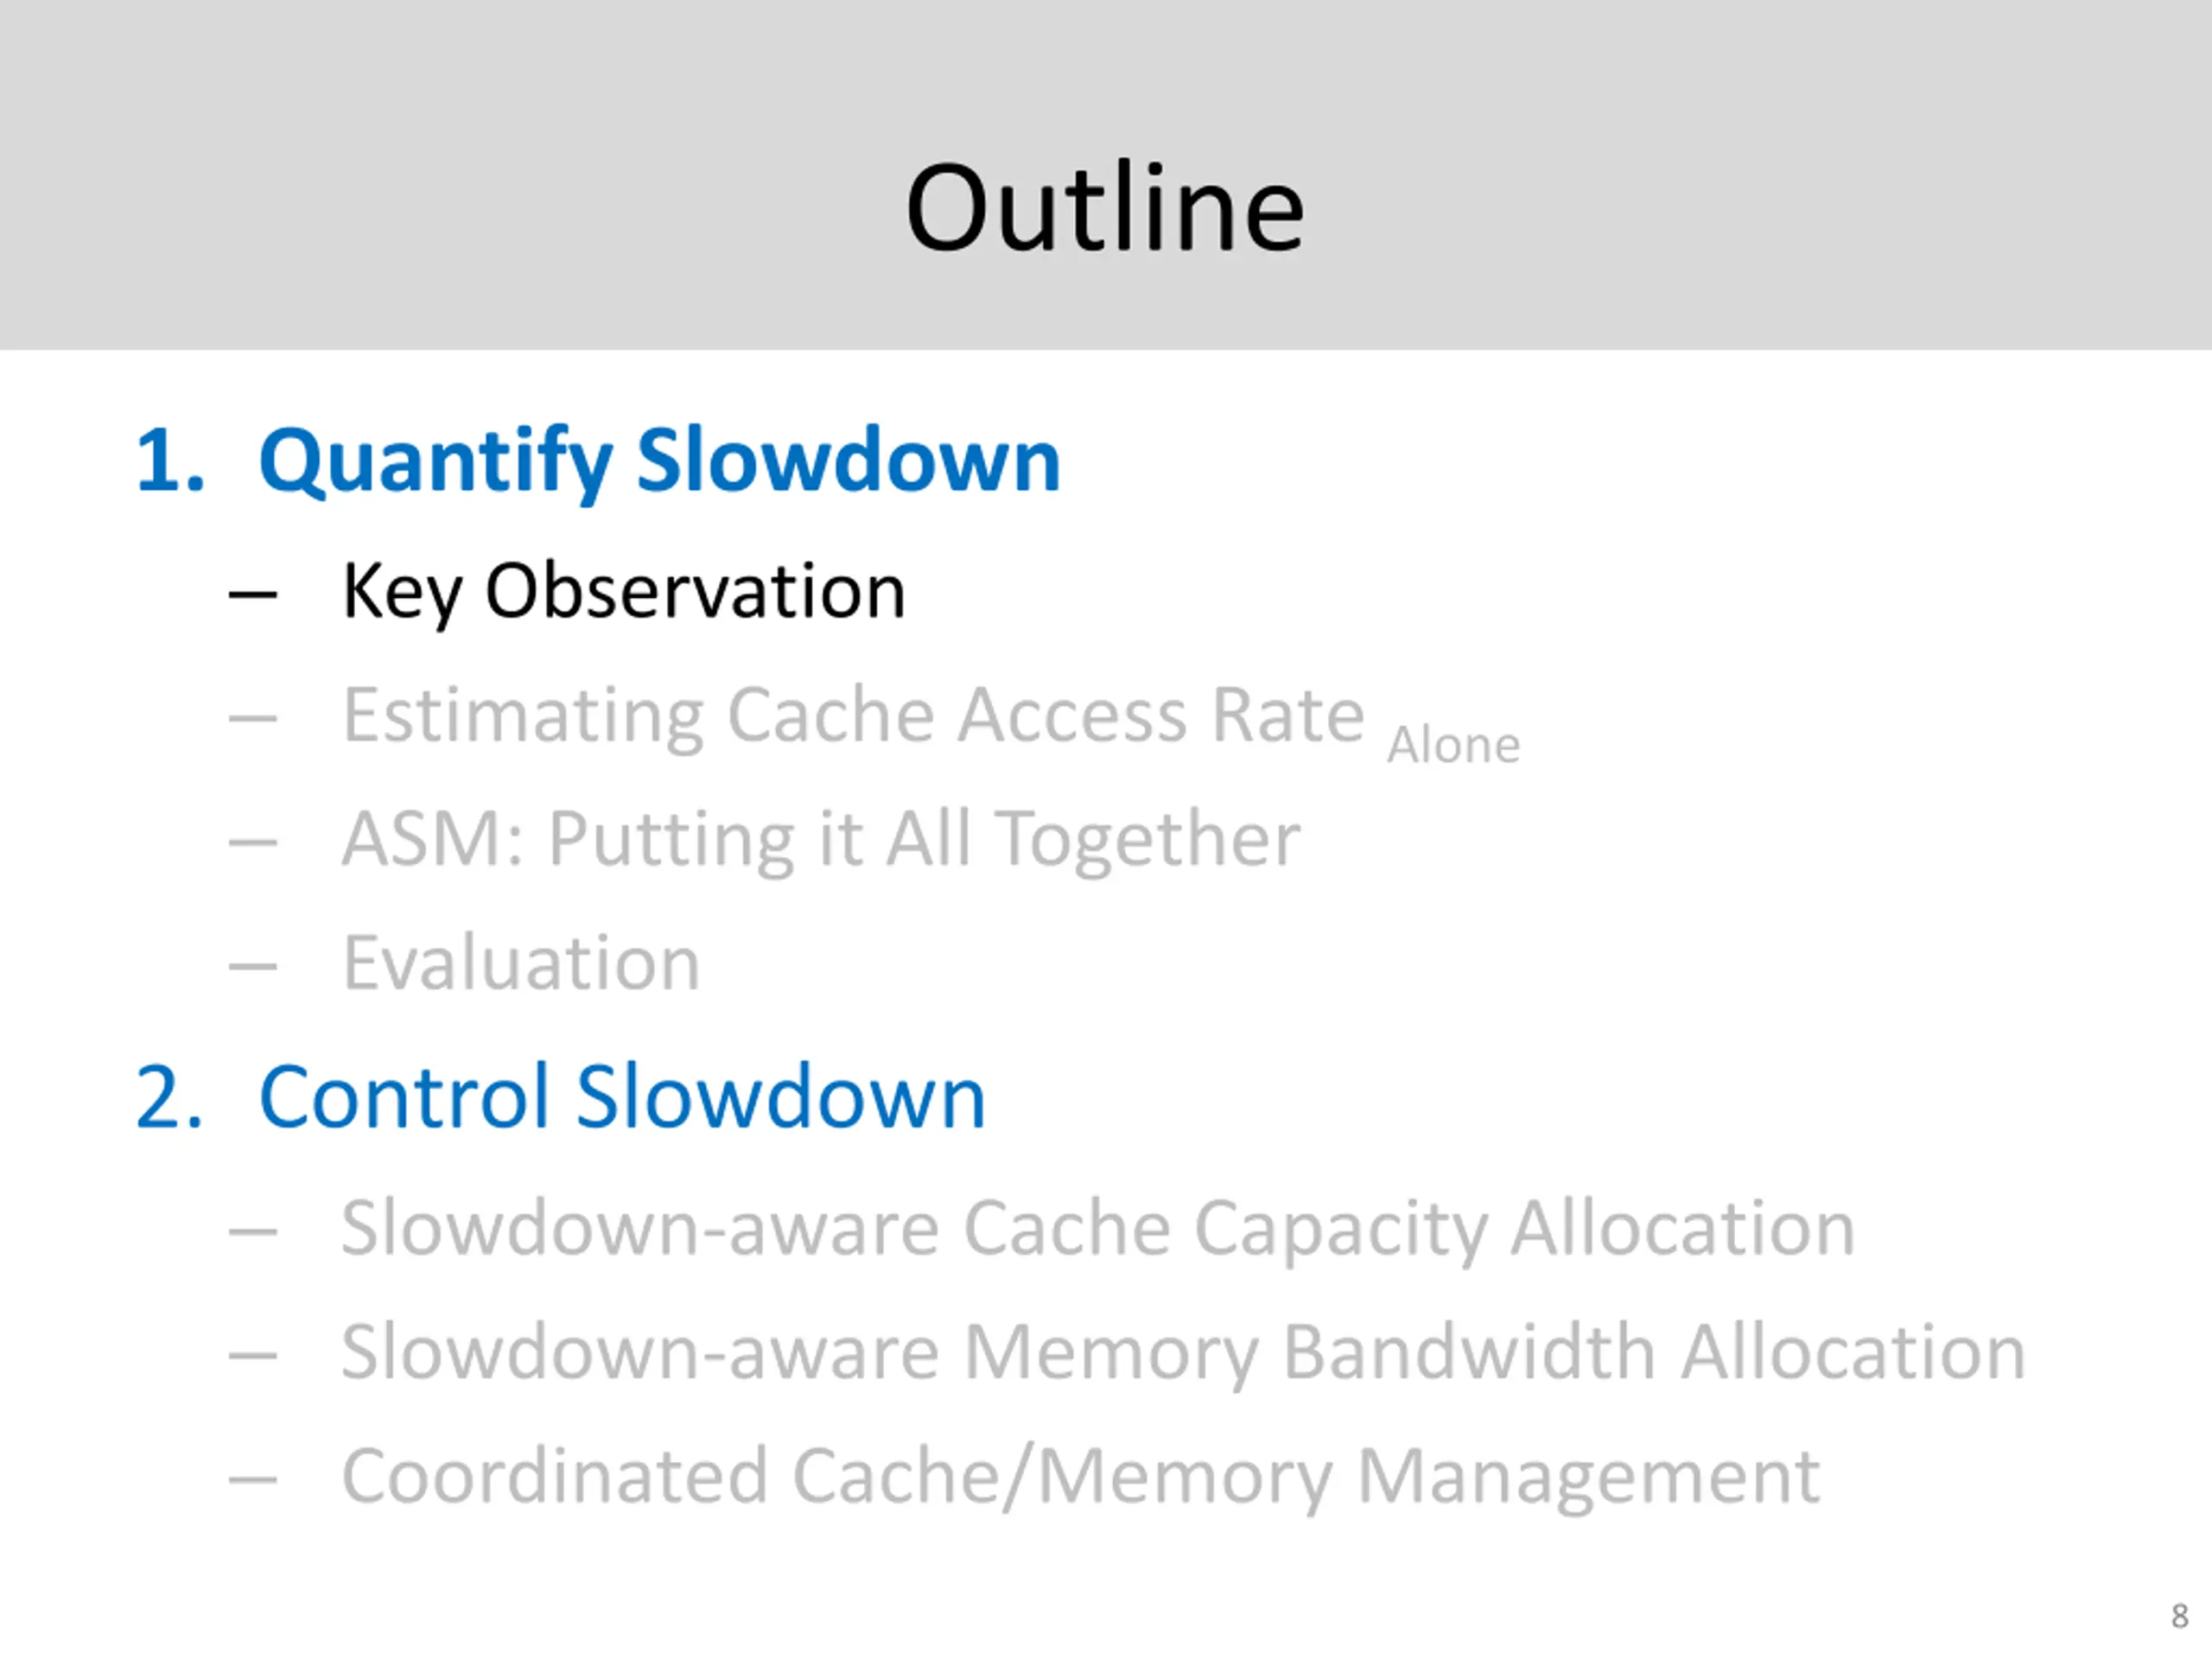Click the slide page number 8
The height and width of the screenshot is (1659, 2212).
click(x=2180, y=1616)
